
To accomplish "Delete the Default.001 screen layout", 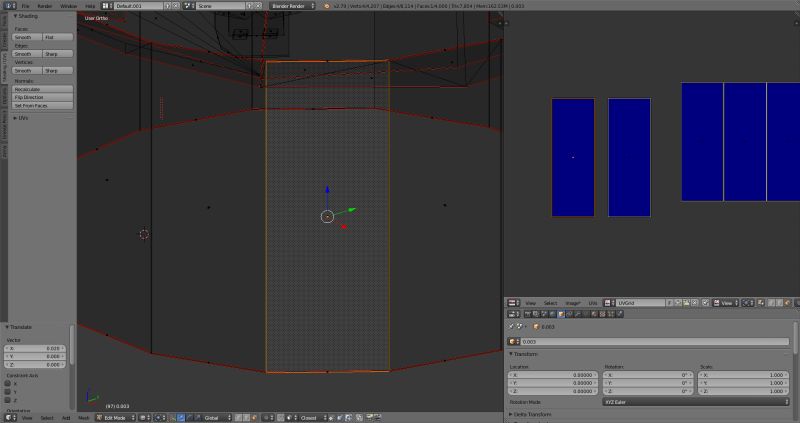I will tap(176, 6).
